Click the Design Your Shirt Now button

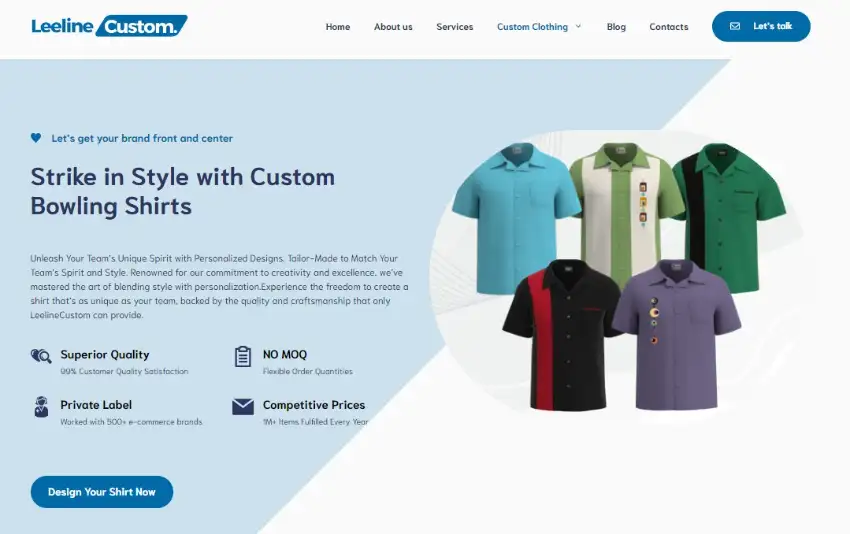102,492
